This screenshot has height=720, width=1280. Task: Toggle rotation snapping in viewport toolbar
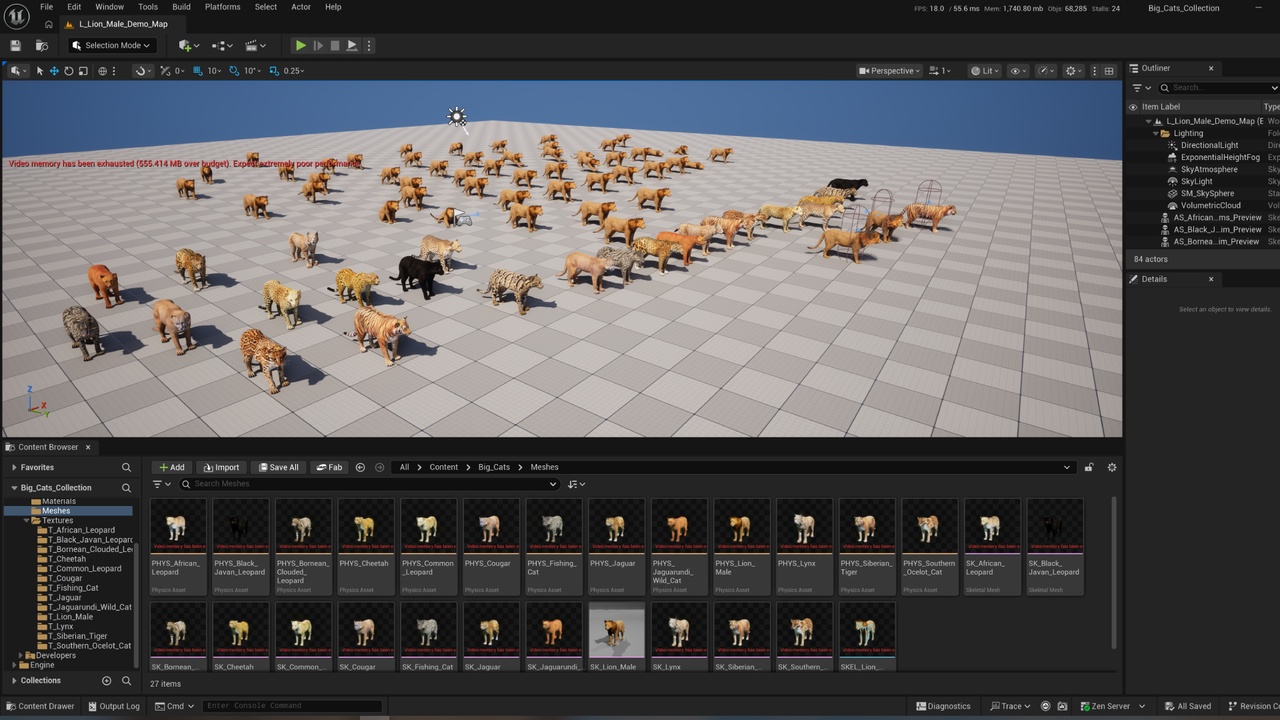click(x=234, y=71)
